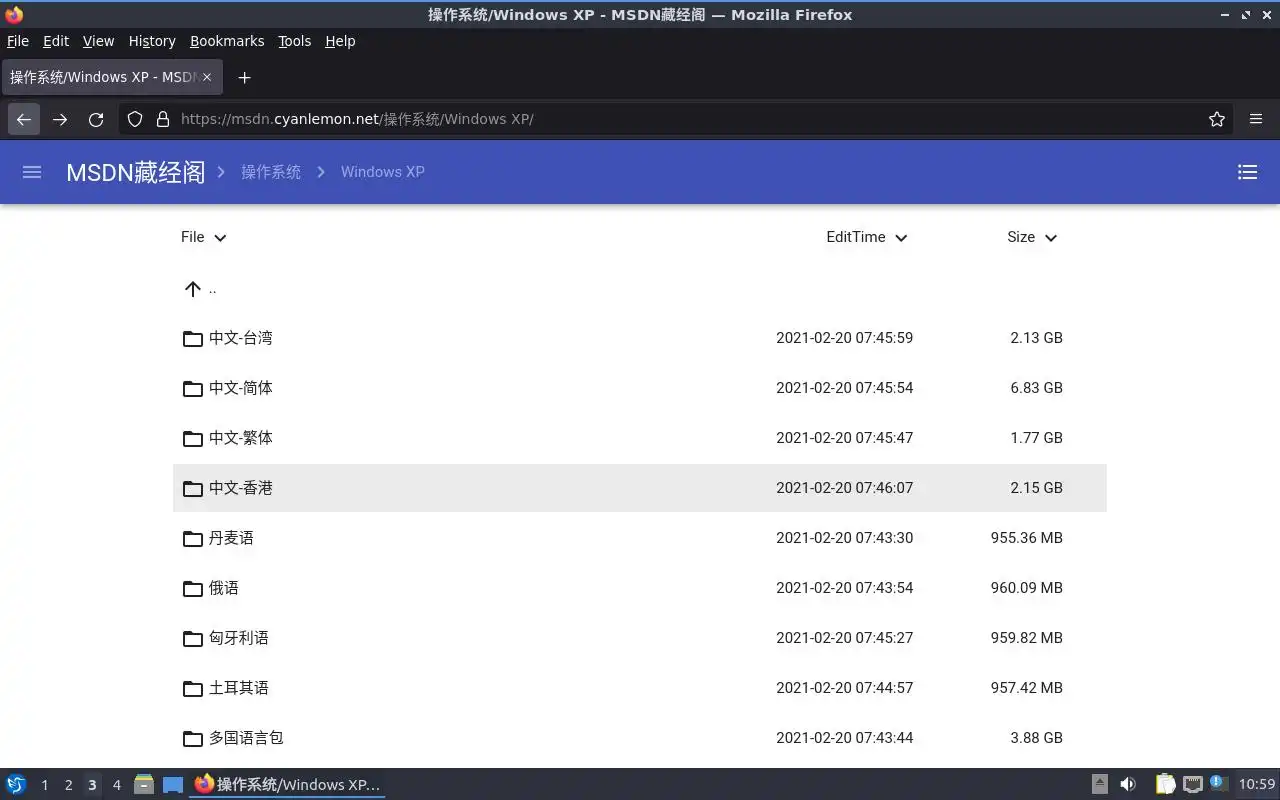The width and height of the screenshot is (1280, 800).
Task: Click the Windows XP breadcrumb
Action: [383, 172]
